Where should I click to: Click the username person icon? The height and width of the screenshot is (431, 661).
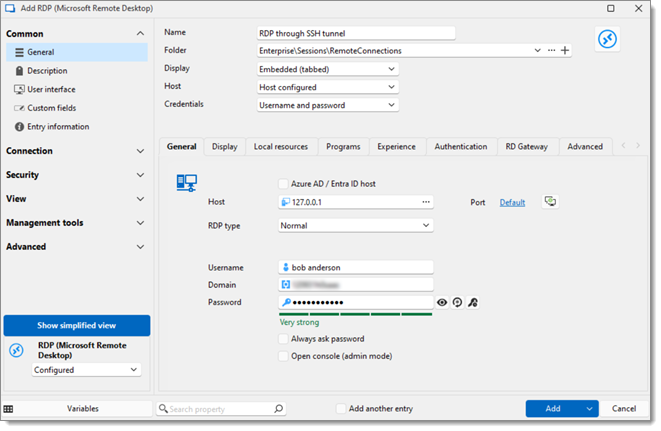[x=285, y=267]
